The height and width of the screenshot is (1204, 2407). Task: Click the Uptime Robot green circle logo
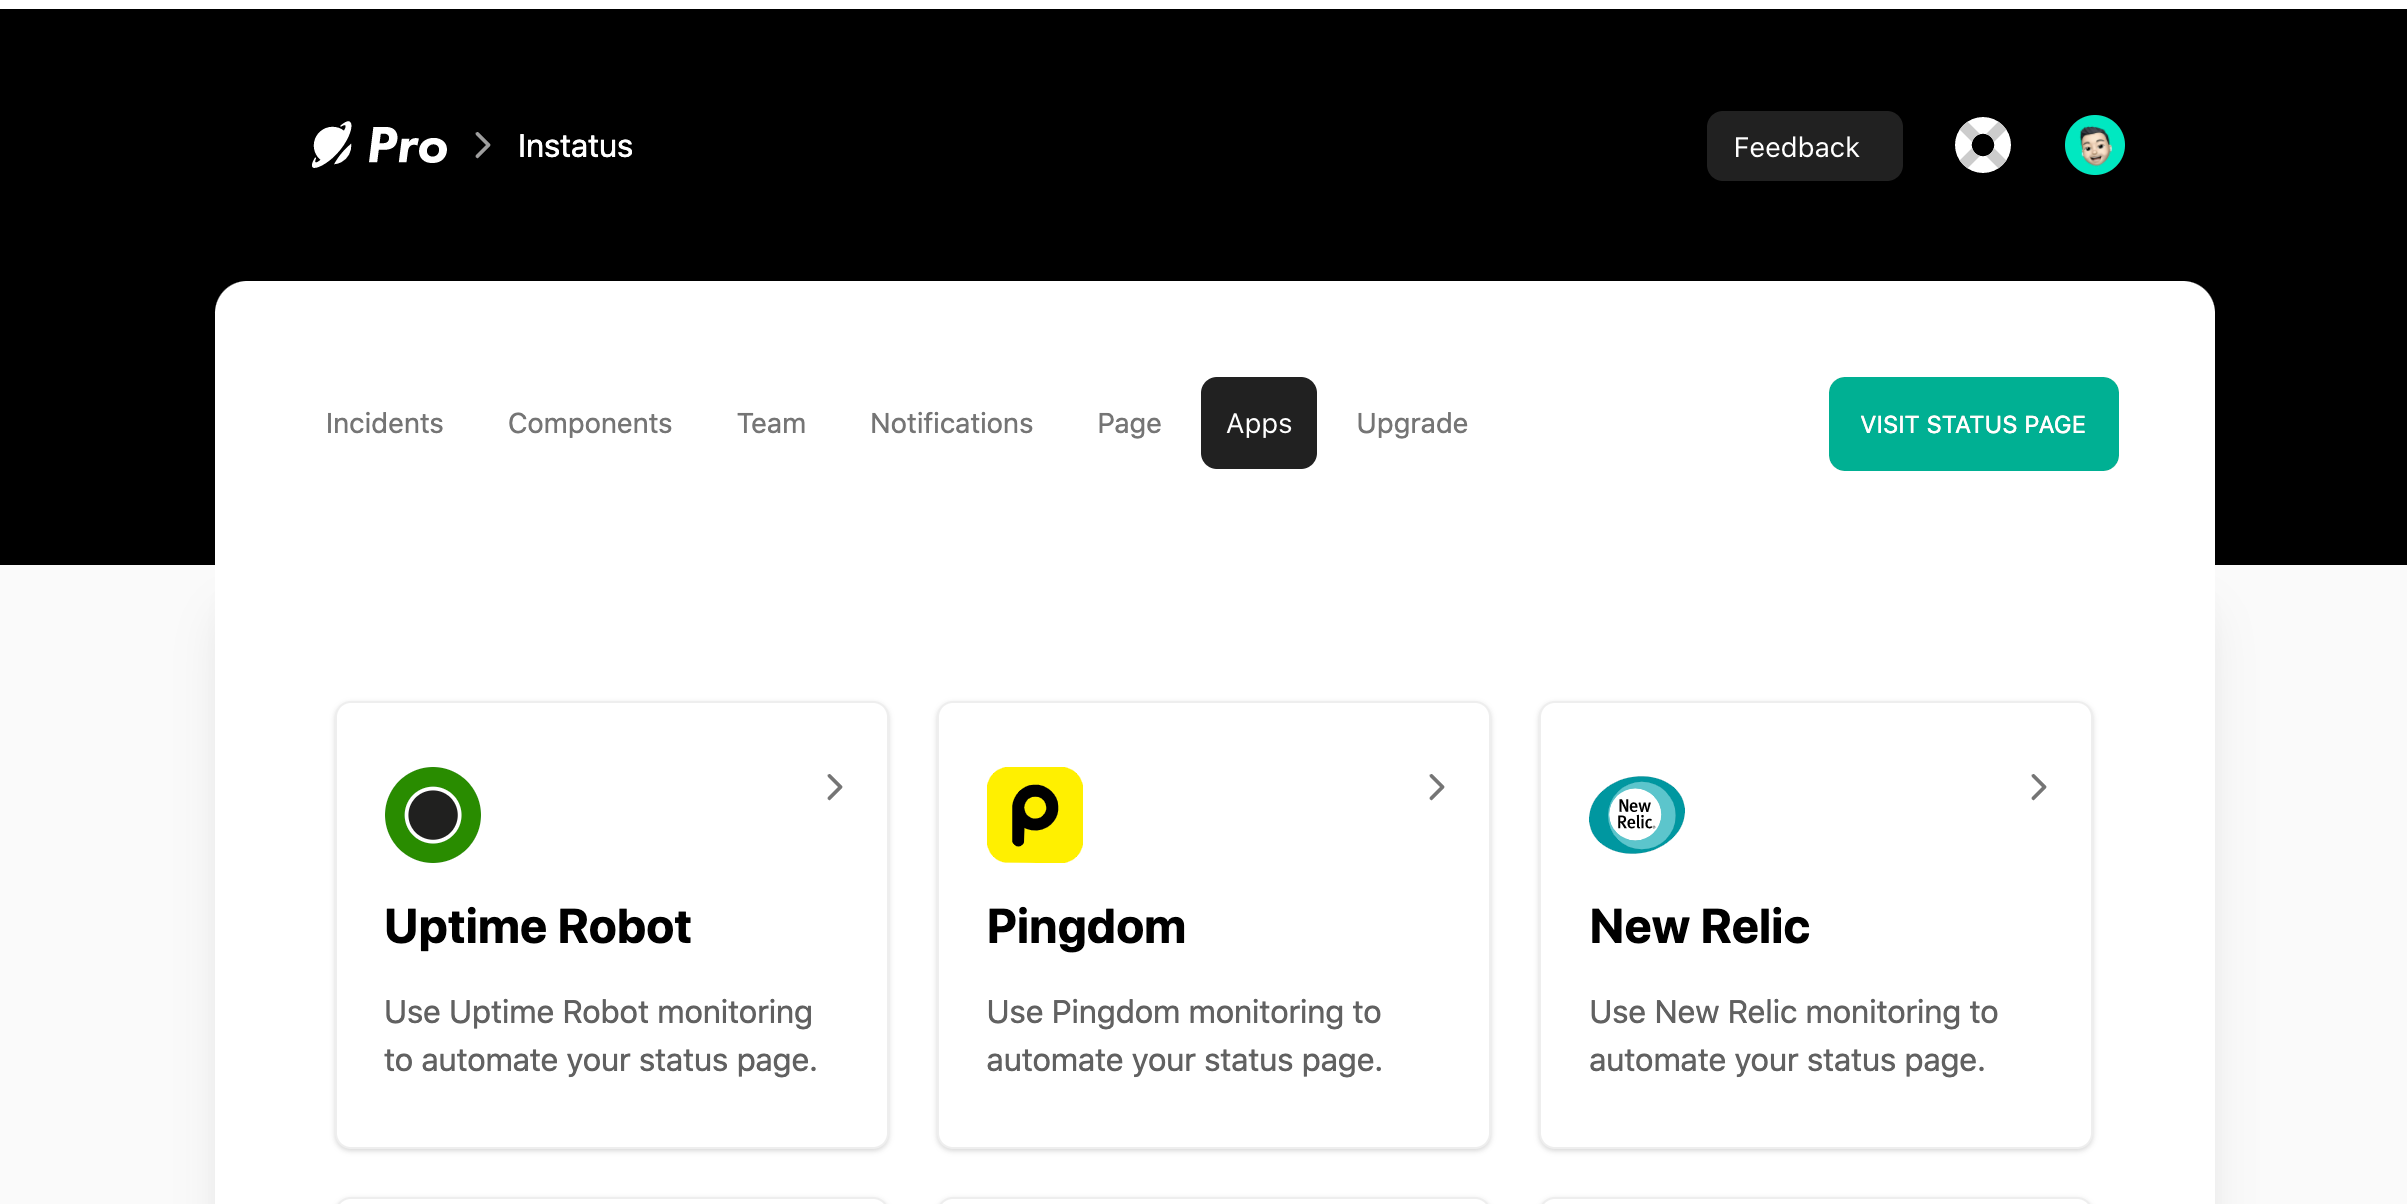coord(433,814)
